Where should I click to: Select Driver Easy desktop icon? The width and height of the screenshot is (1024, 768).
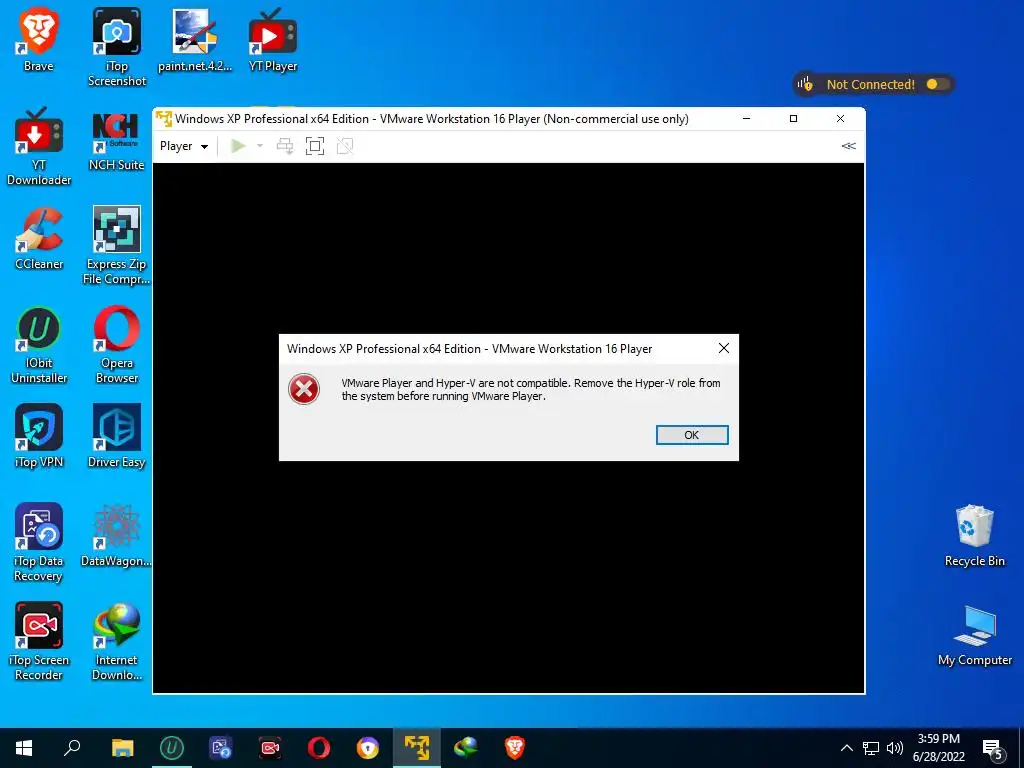pyautogui.click(x=116, y=436)
